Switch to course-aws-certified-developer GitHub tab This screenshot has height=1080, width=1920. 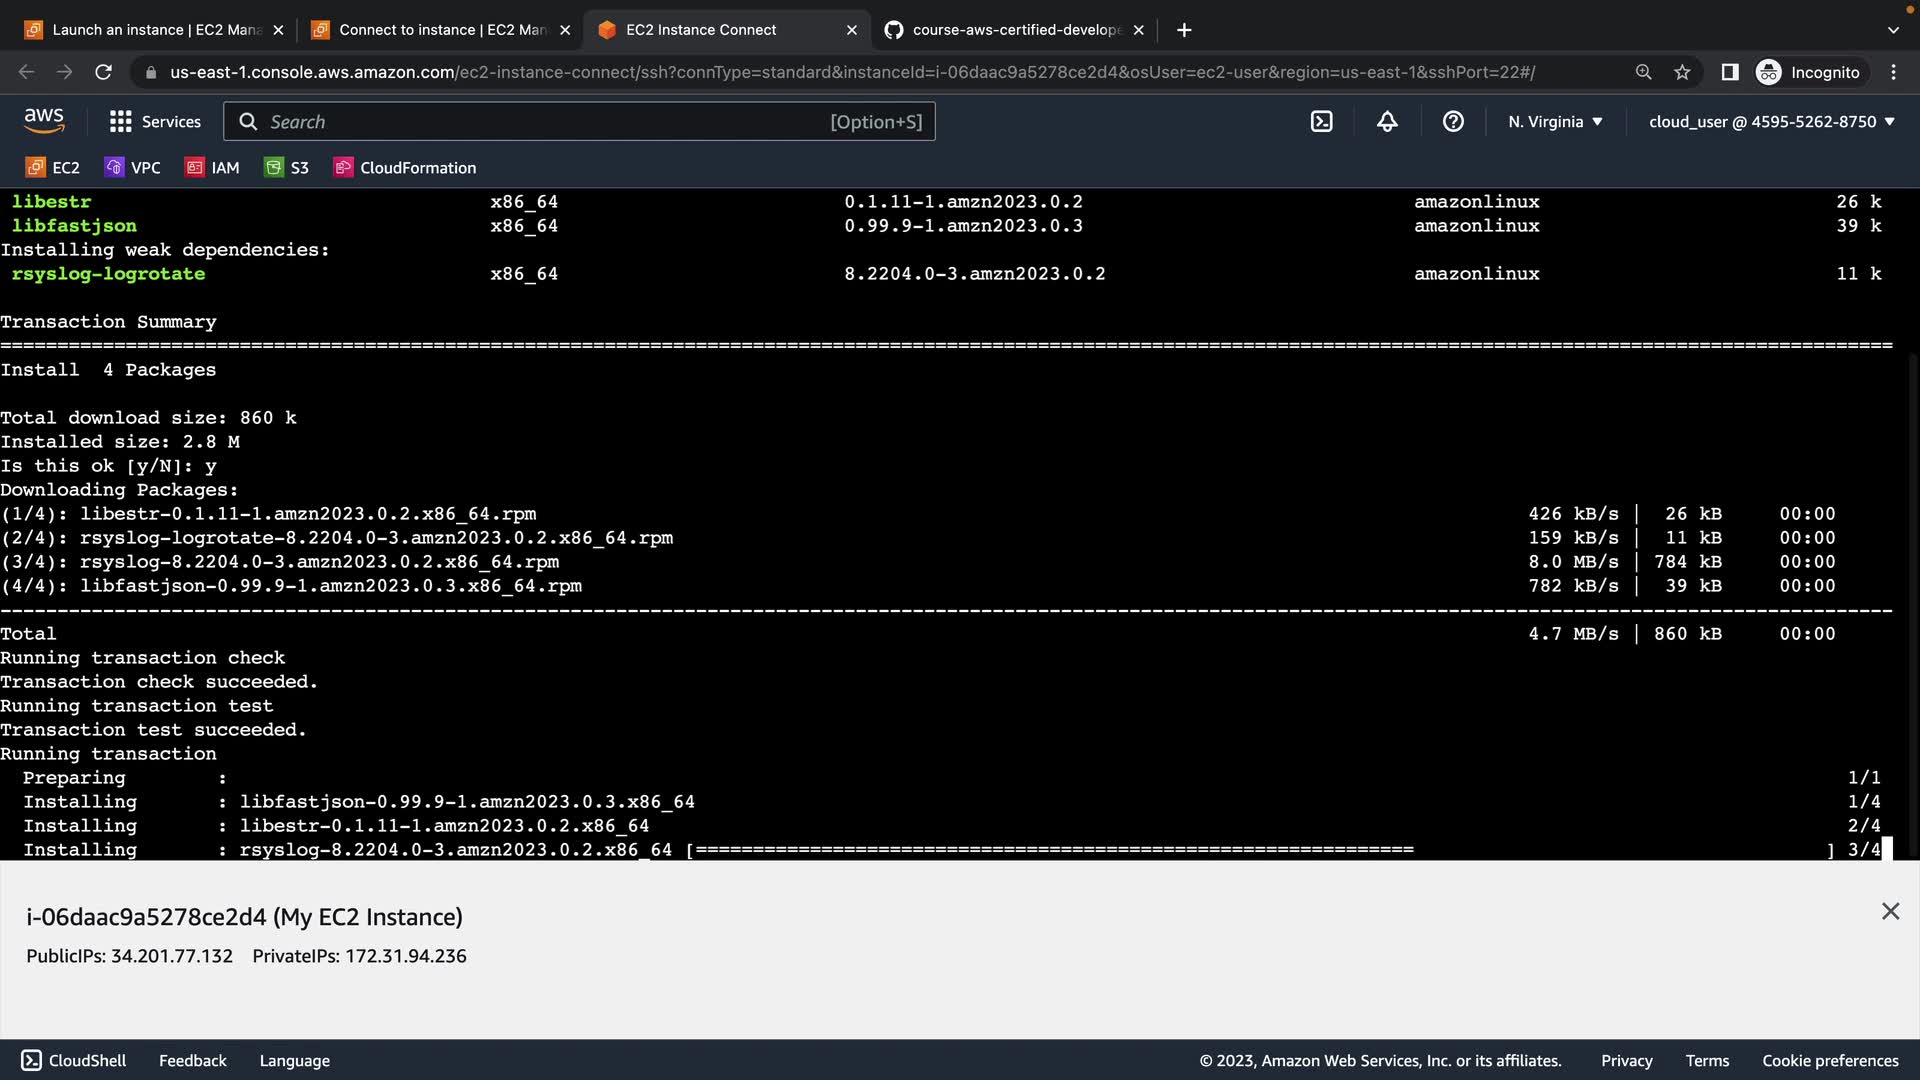(x=1015, y=30)
